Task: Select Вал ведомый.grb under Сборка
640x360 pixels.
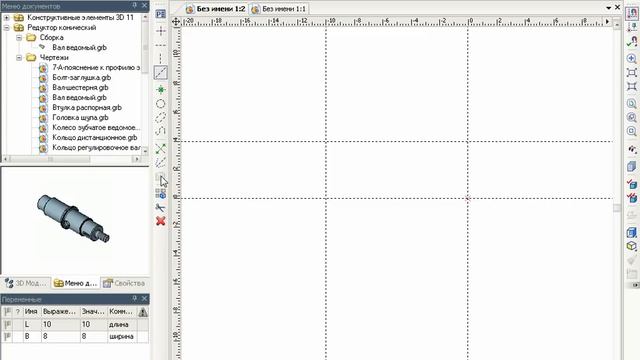Action: pyautogui.click(x=79, y=48)
